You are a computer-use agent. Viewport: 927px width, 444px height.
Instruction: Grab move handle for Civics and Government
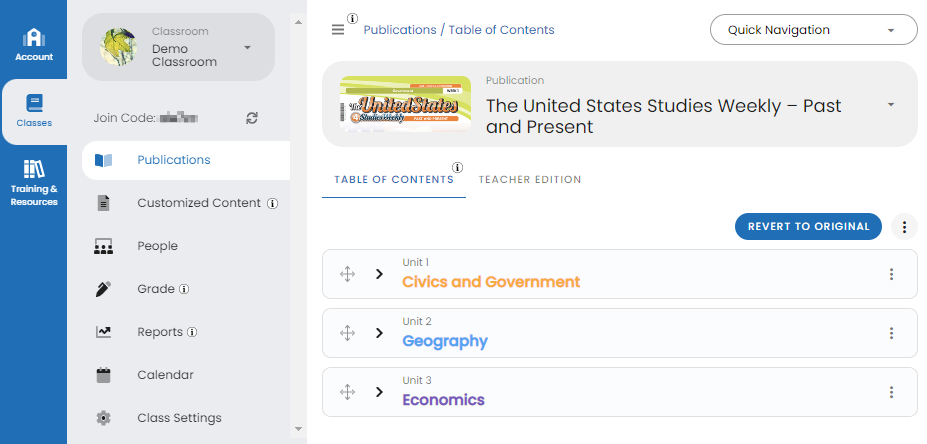347,274
